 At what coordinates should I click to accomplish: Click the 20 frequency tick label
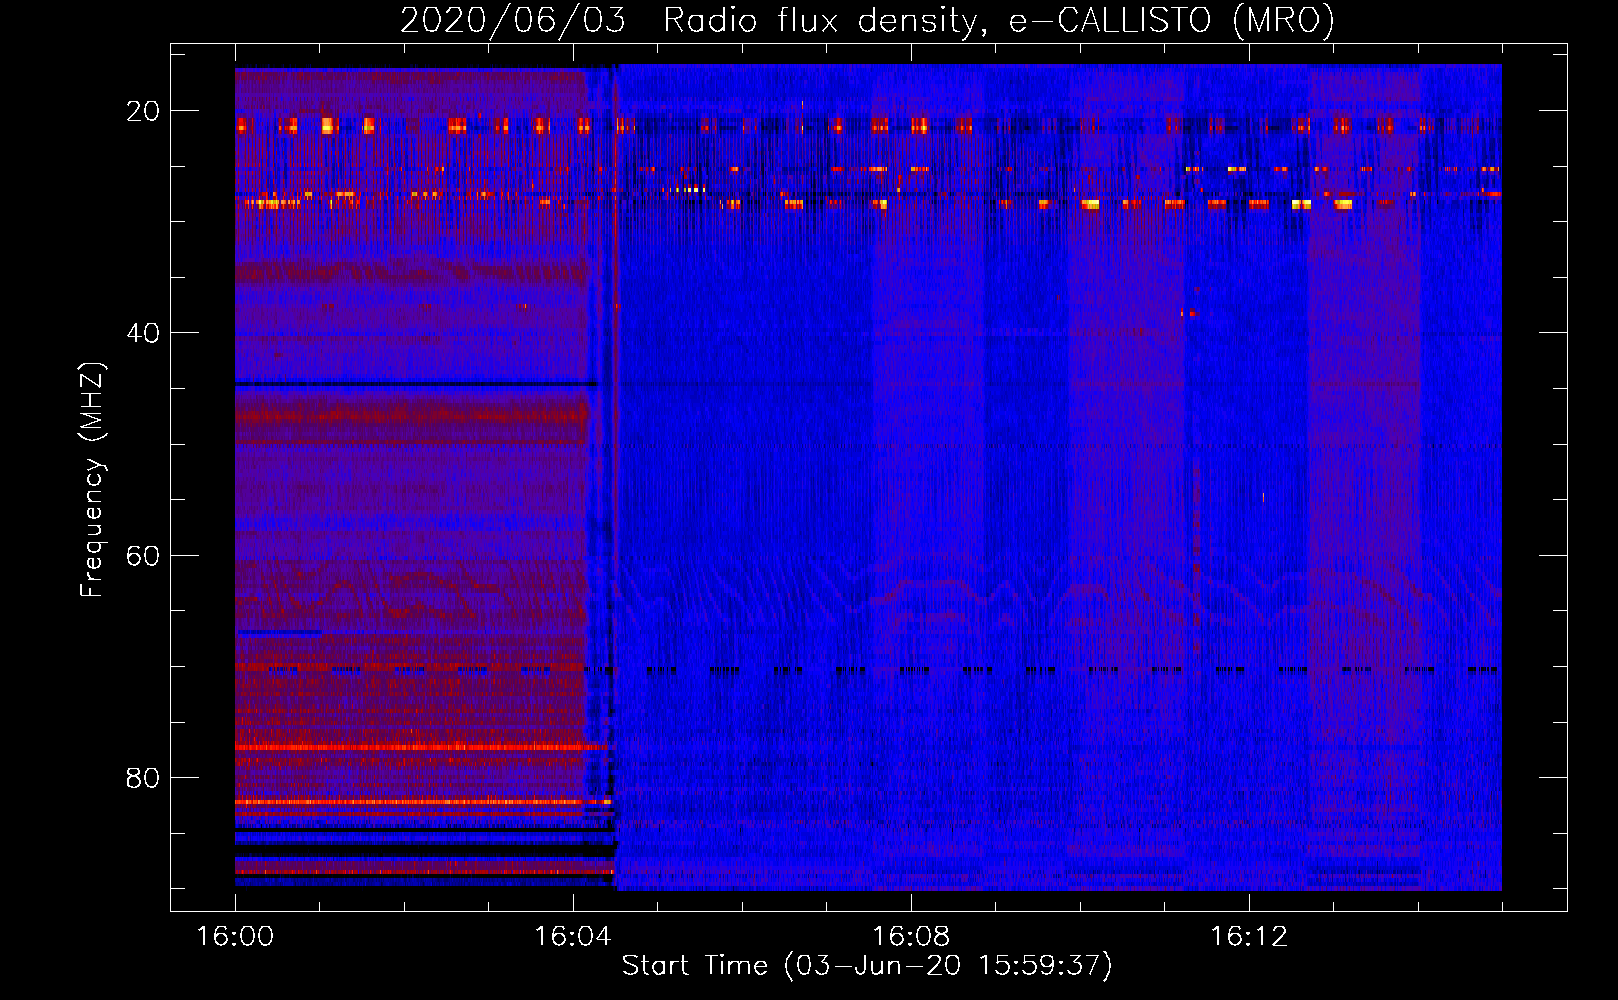[143, 111]
